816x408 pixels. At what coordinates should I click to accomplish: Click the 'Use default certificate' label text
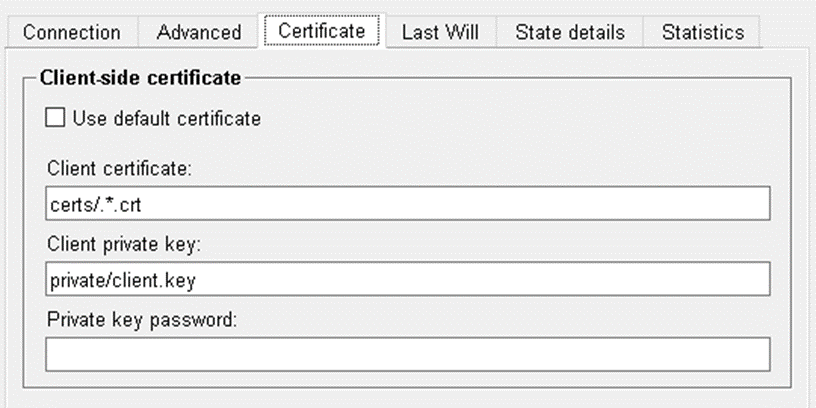click(x=166, y=119)
